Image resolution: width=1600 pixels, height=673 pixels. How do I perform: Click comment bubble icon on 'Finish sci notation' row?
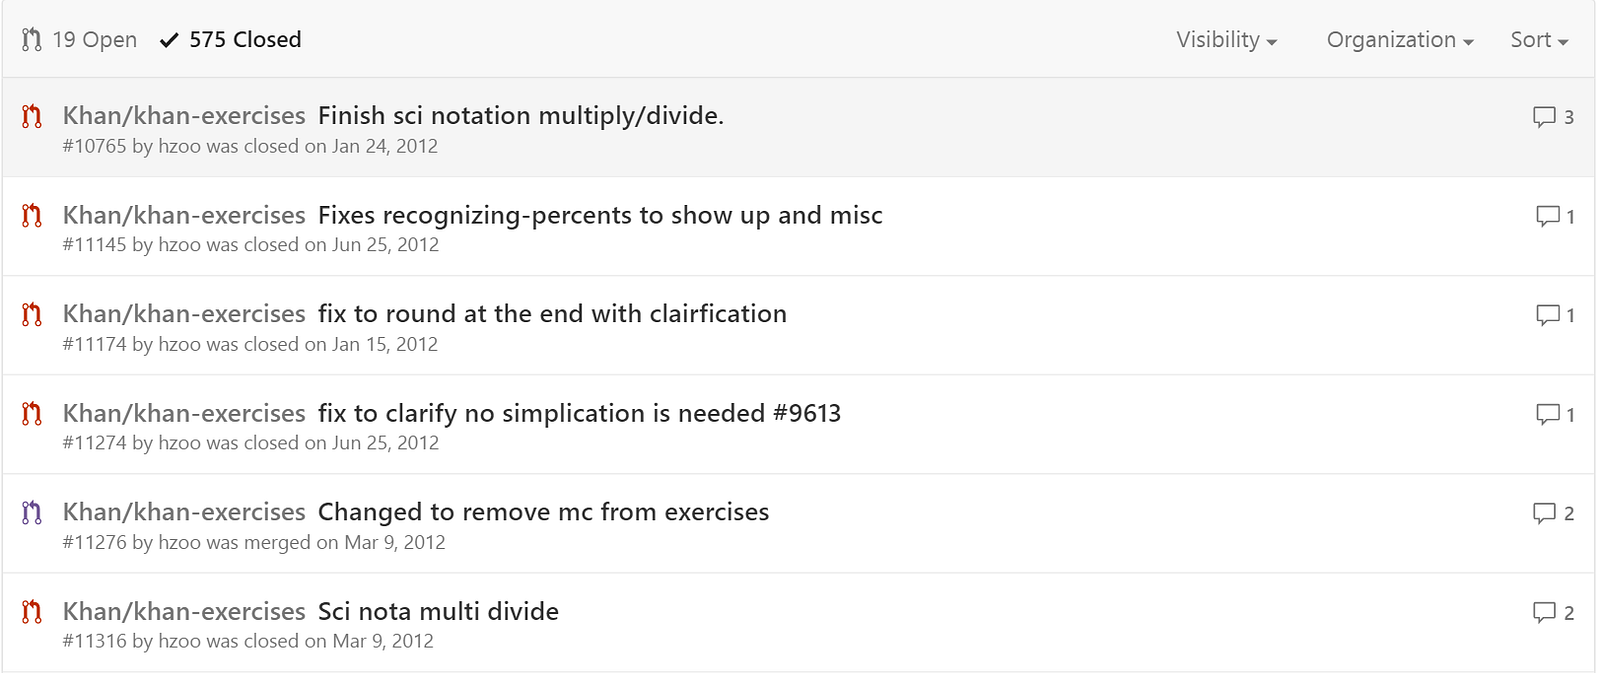coord(1544,117)
